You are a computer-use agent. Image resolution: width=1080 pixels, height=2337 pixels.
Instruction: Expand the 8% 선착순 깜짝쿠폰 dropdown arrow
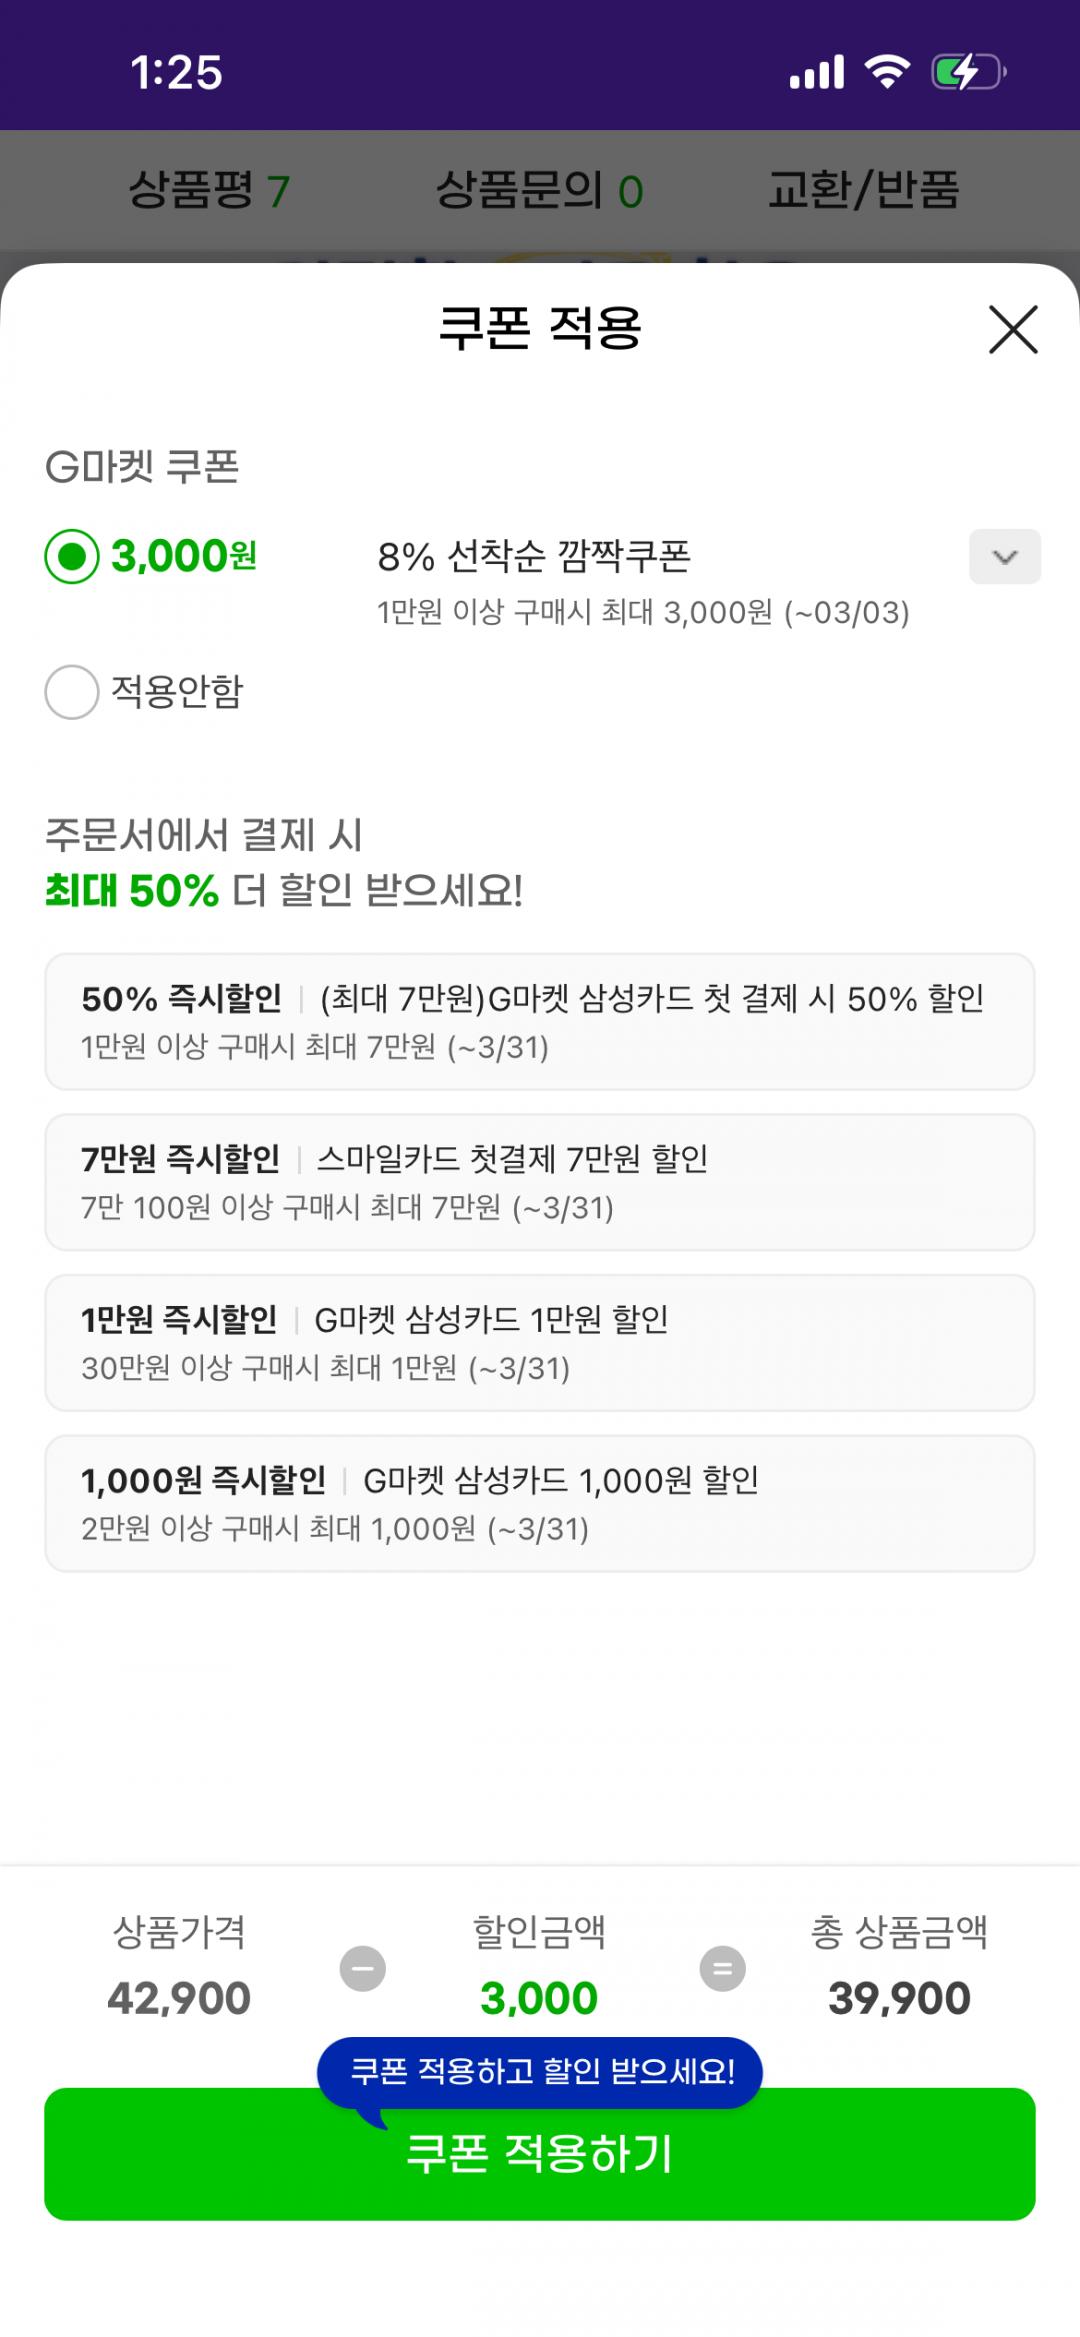point(1004,557)
